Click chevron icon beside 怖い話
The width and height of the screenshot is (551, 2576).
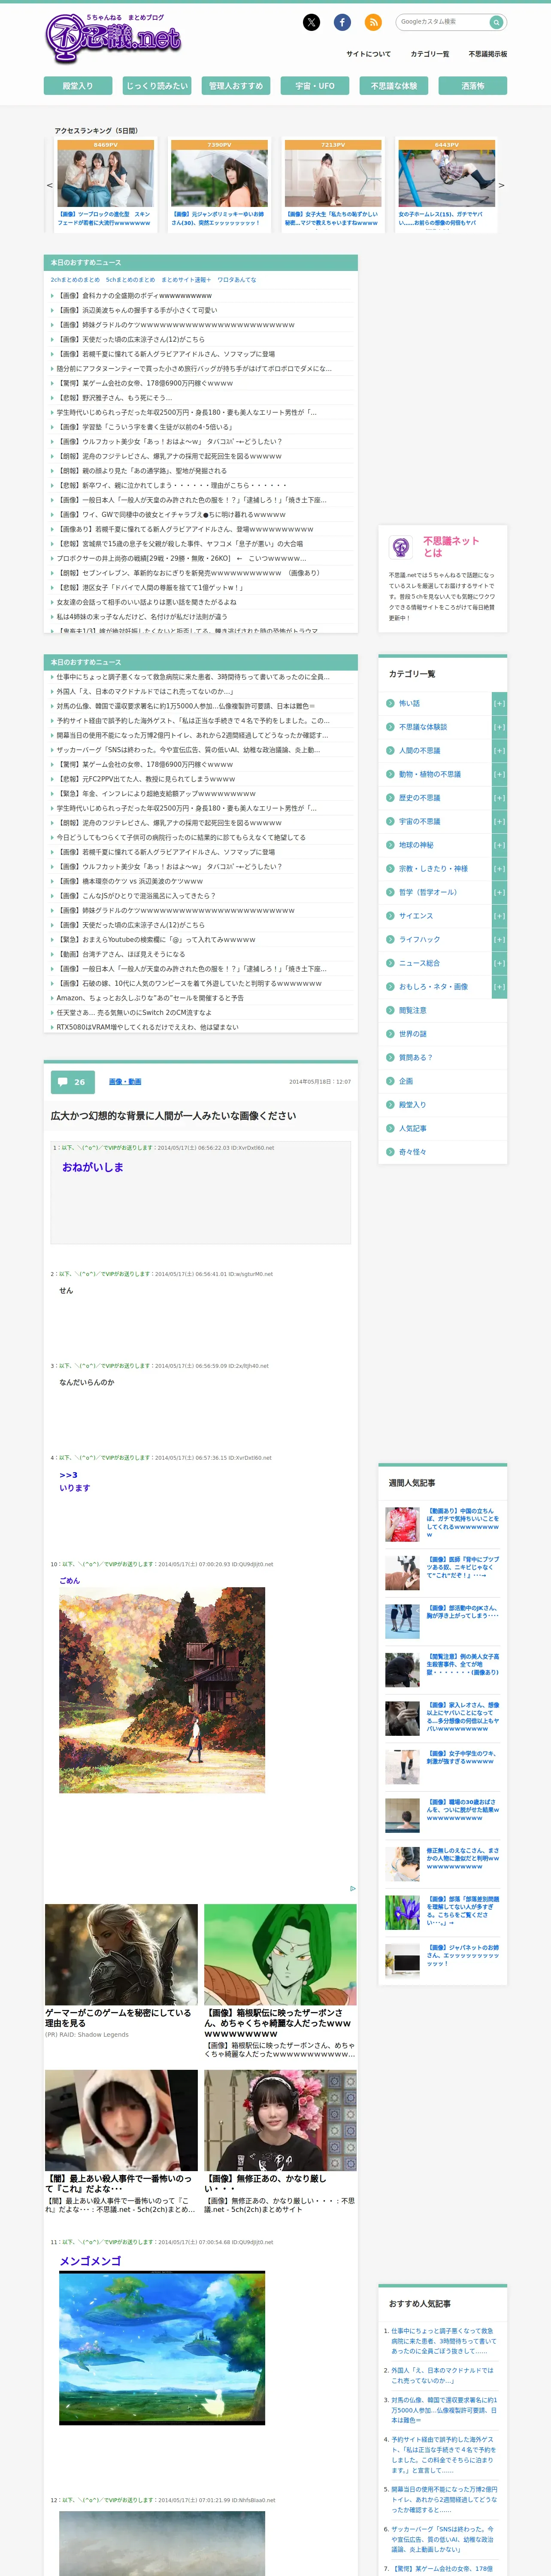click(x=390, y=703)
